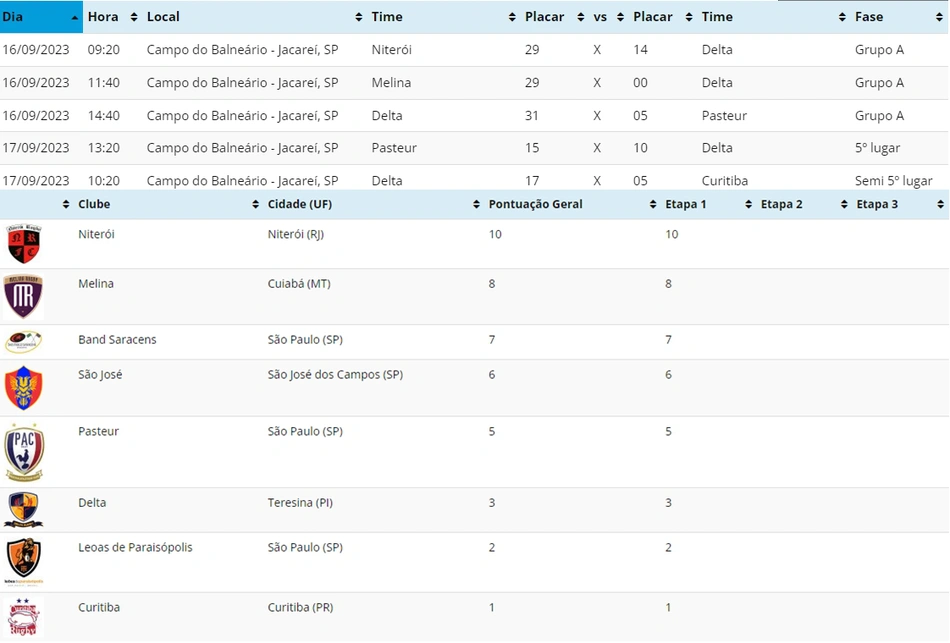The width and height of the screenshot is (950, 643).
Task: Click the 10:20 match time
Action: pos(104,181)
